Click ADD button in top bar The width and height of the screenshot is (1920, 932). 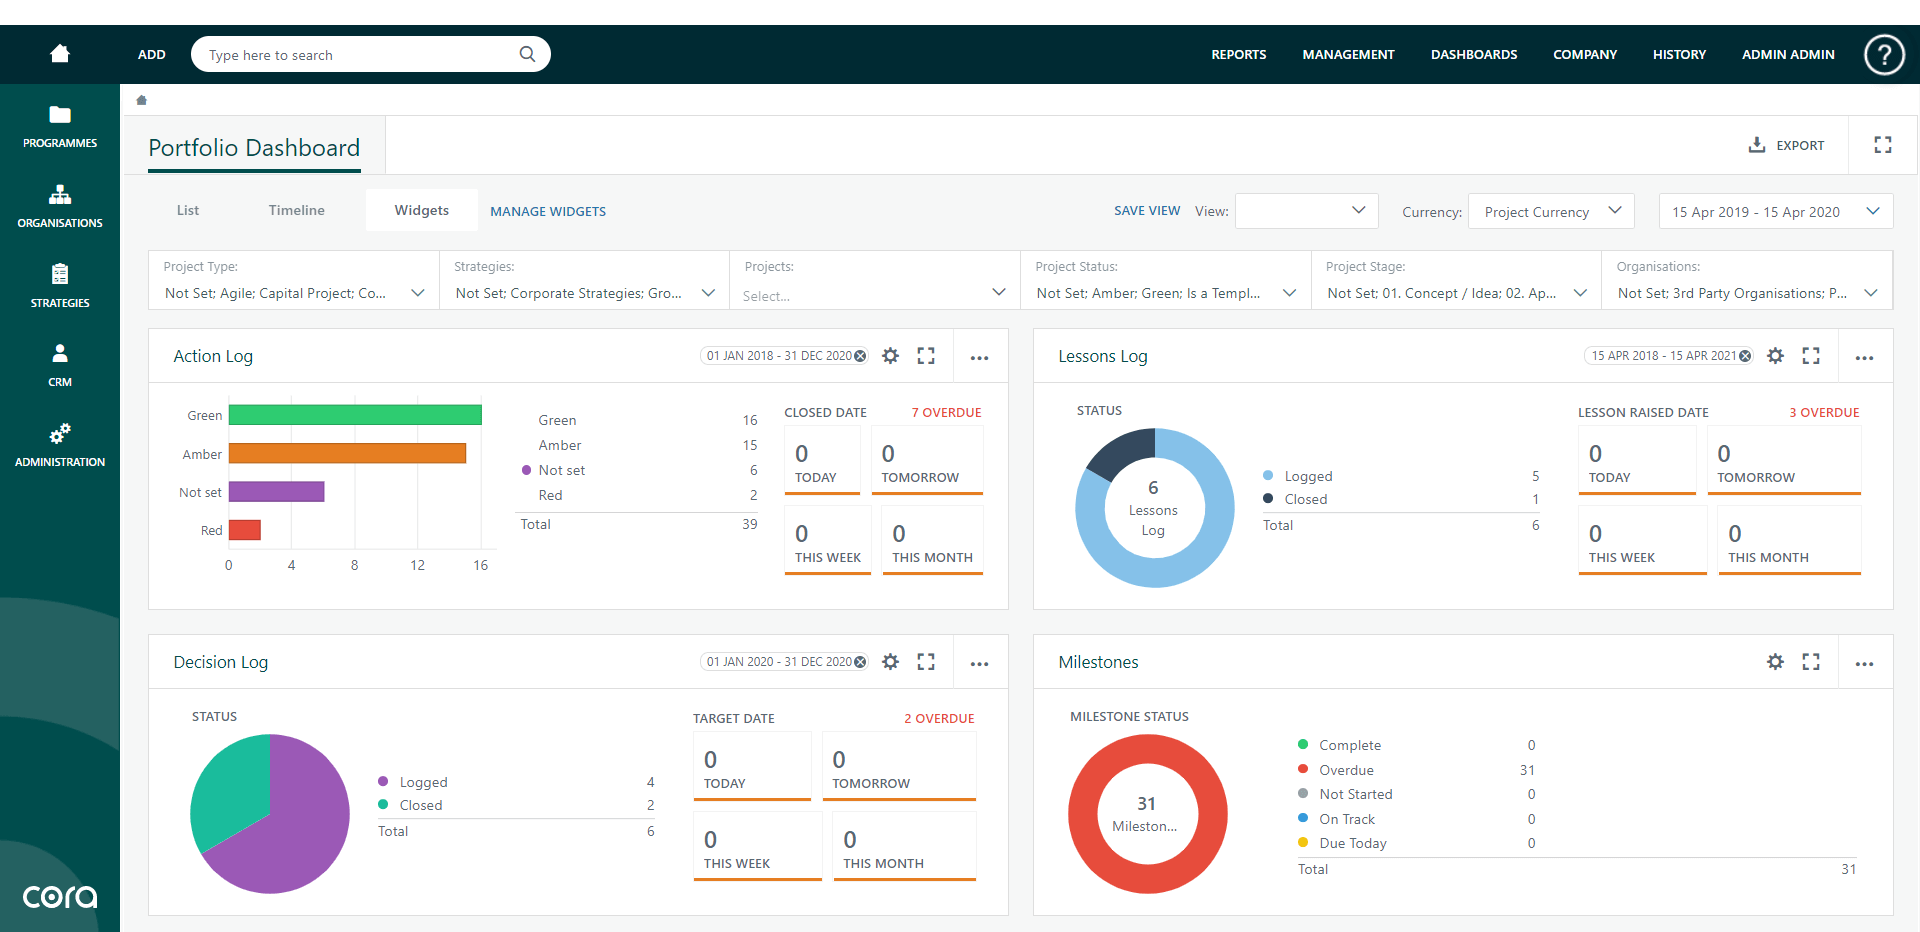152,55
